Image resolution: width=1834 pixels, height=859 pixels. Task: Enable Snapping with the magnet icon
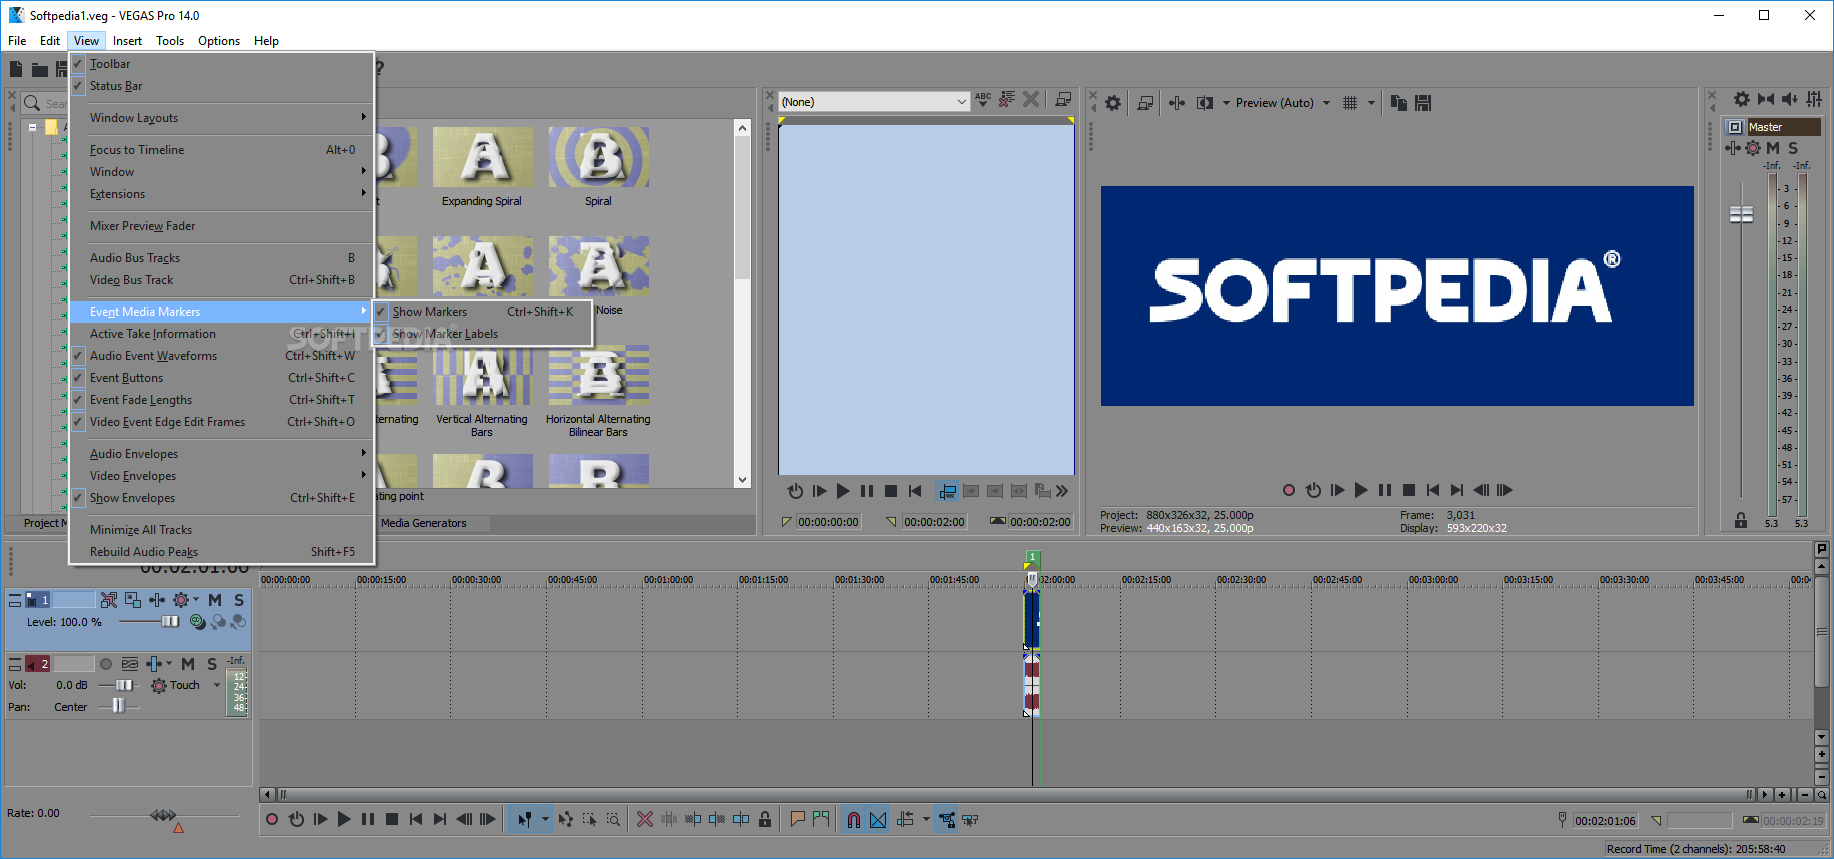click(x=854, y=819)
